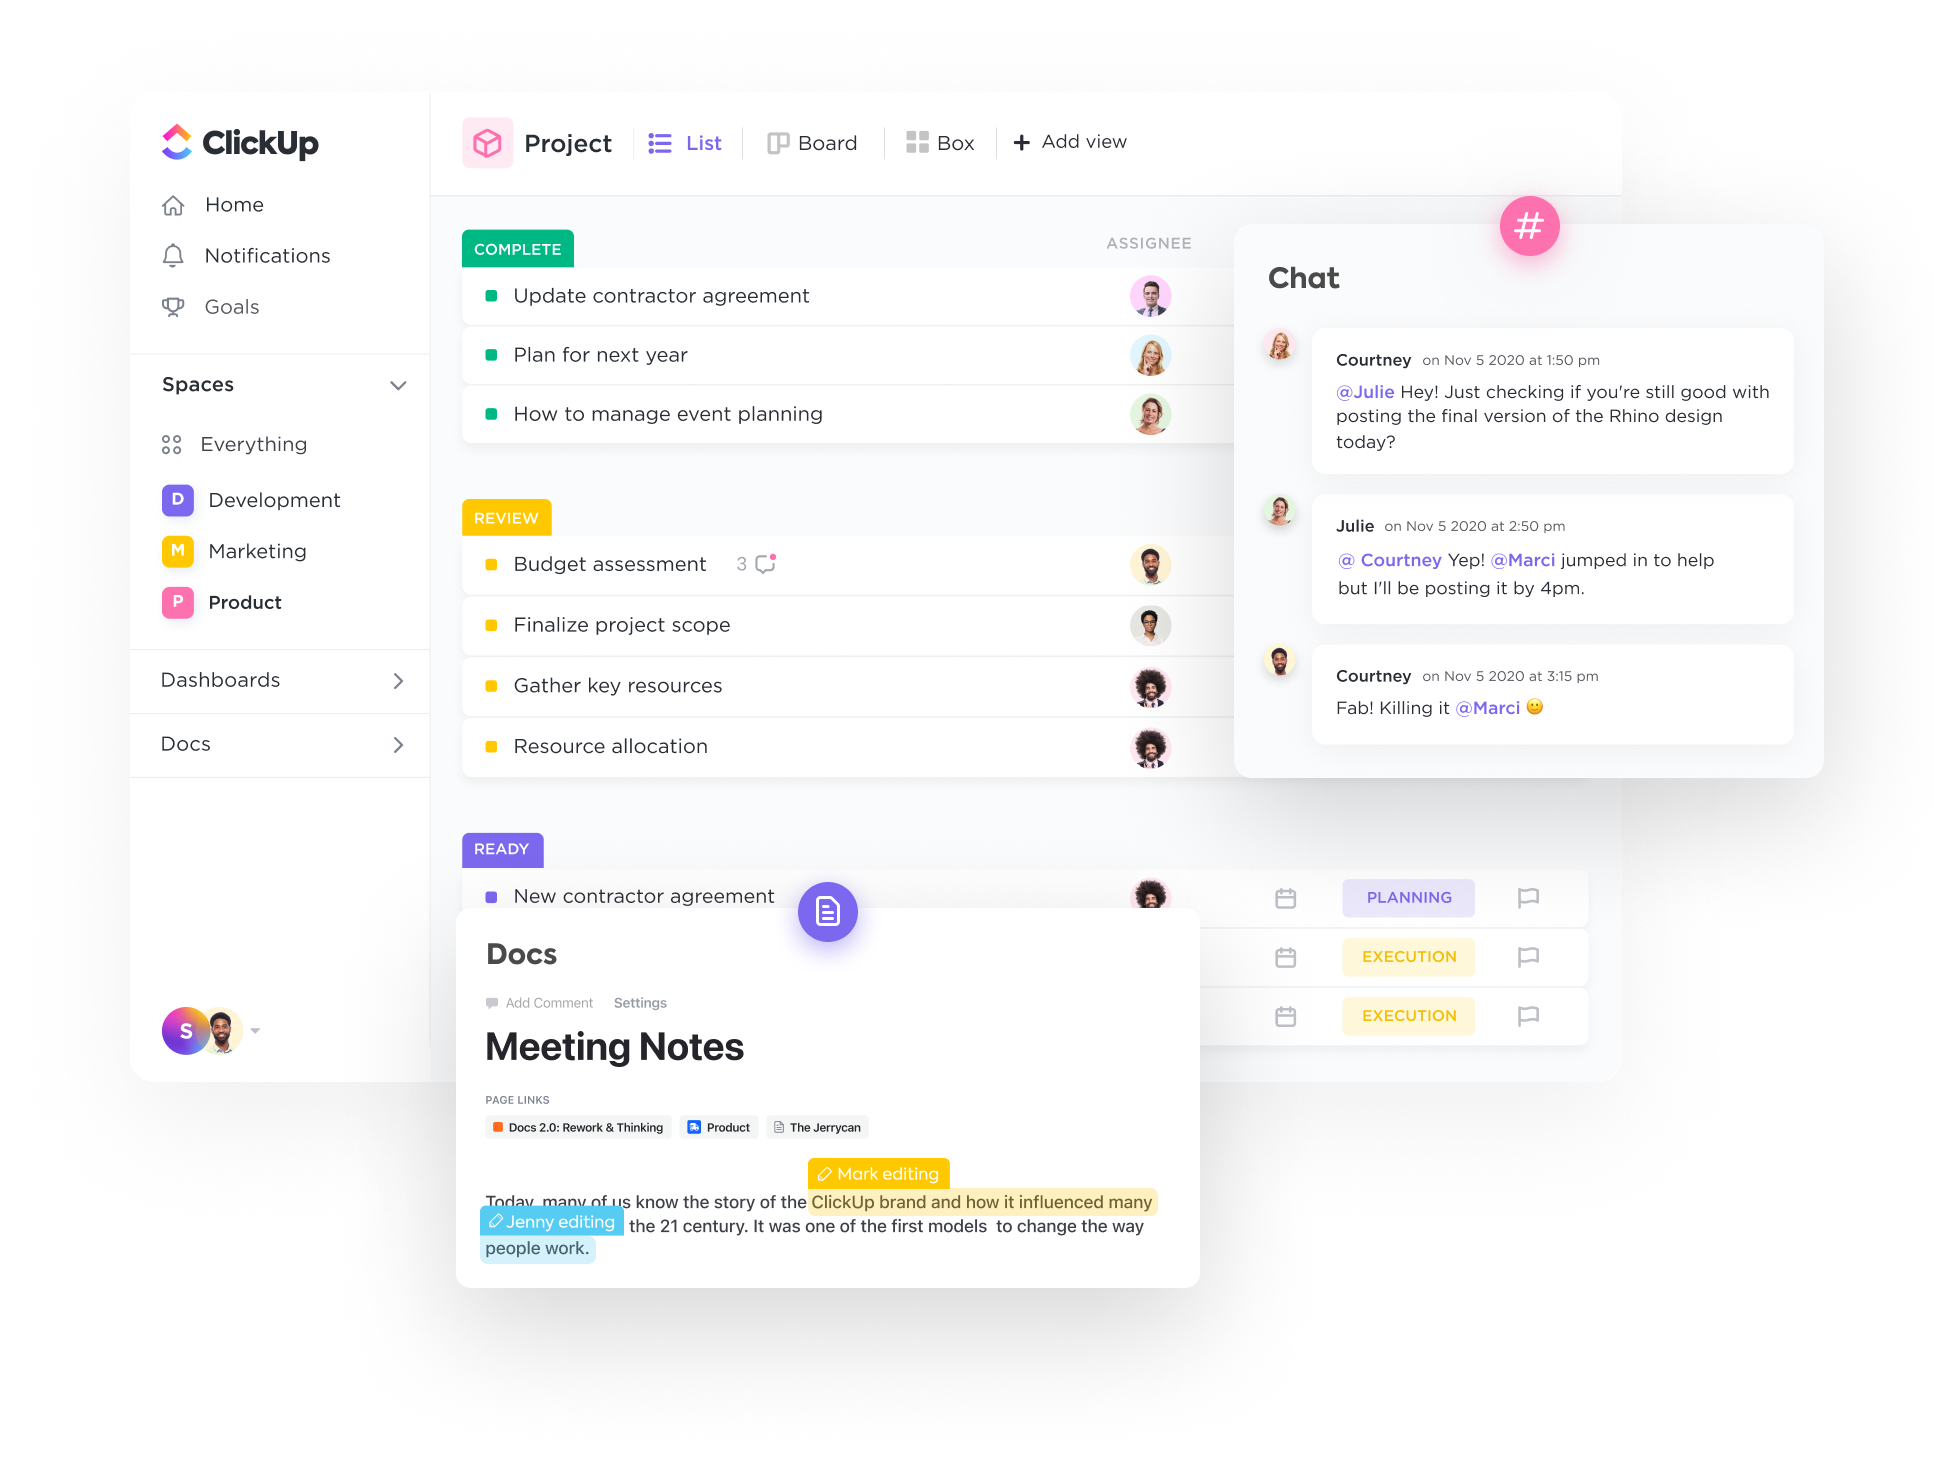The width and height of the screenshot is (1934, 1457).
Task: Click the Settings button in Docs
Action: pos(640,1002)
